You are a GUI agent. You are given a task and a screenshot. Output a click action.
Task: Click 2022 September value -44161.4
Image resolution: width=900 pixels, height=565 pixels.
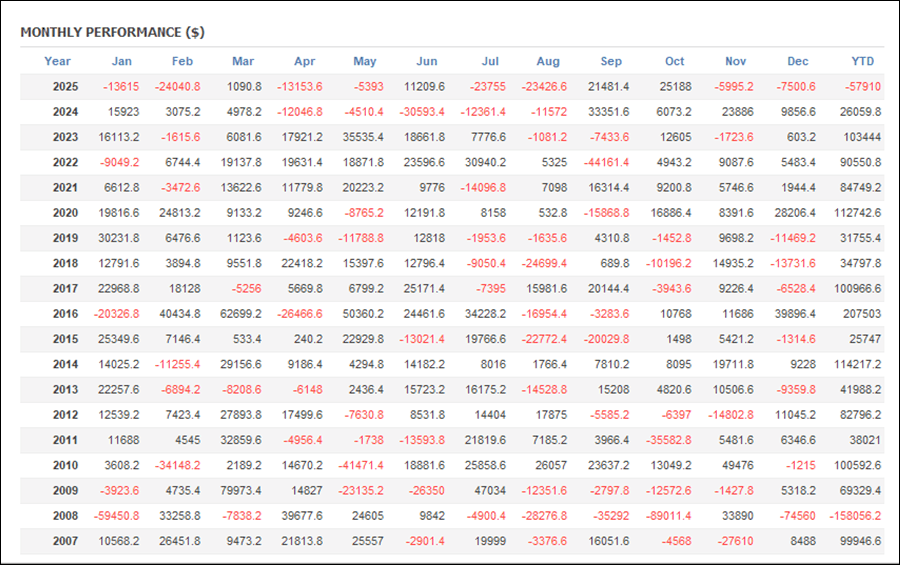606,162
